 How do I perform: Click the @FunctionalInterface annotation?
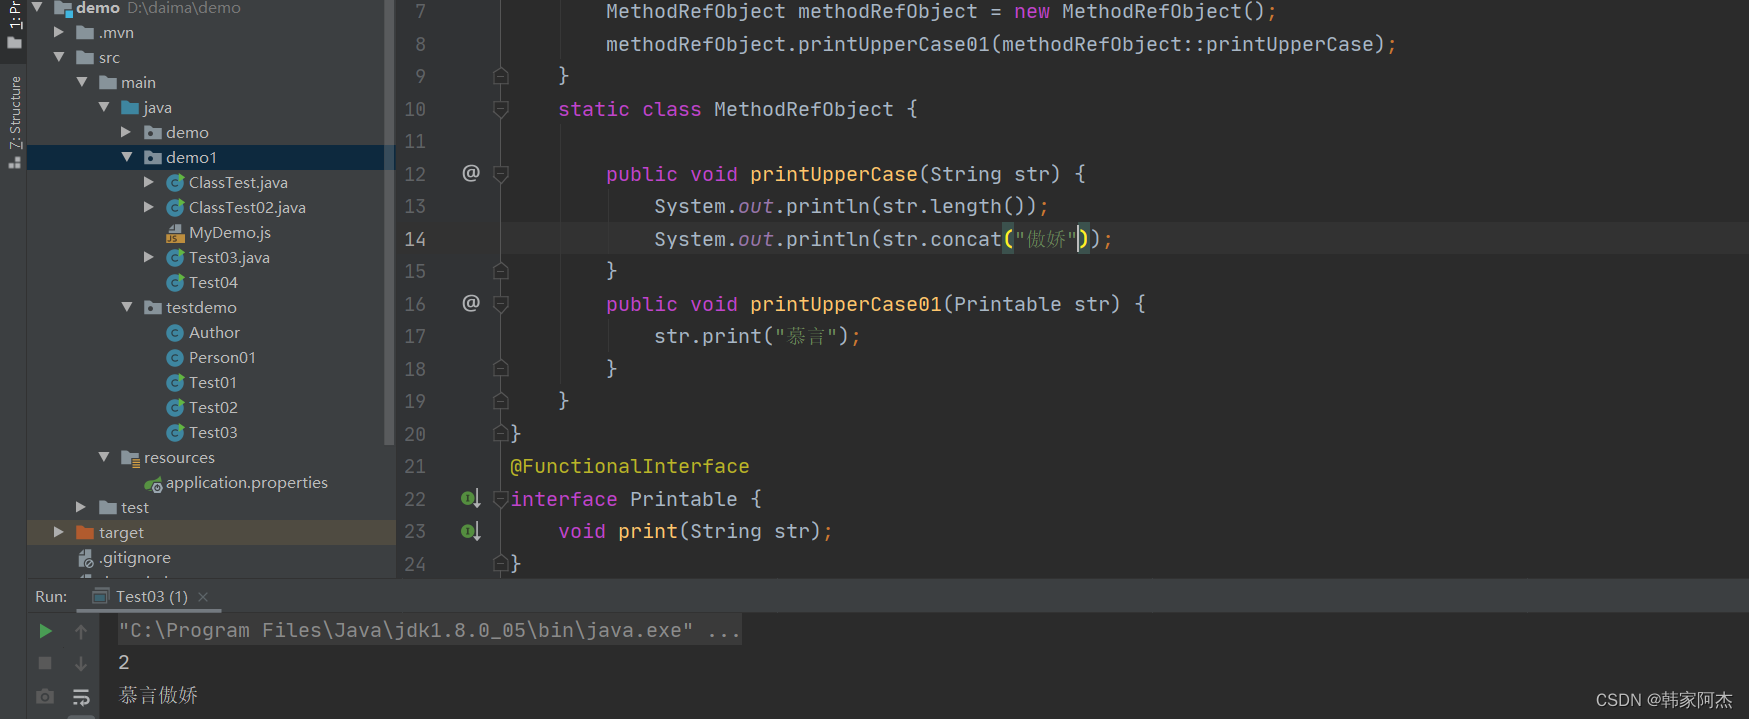coord(630,466)
